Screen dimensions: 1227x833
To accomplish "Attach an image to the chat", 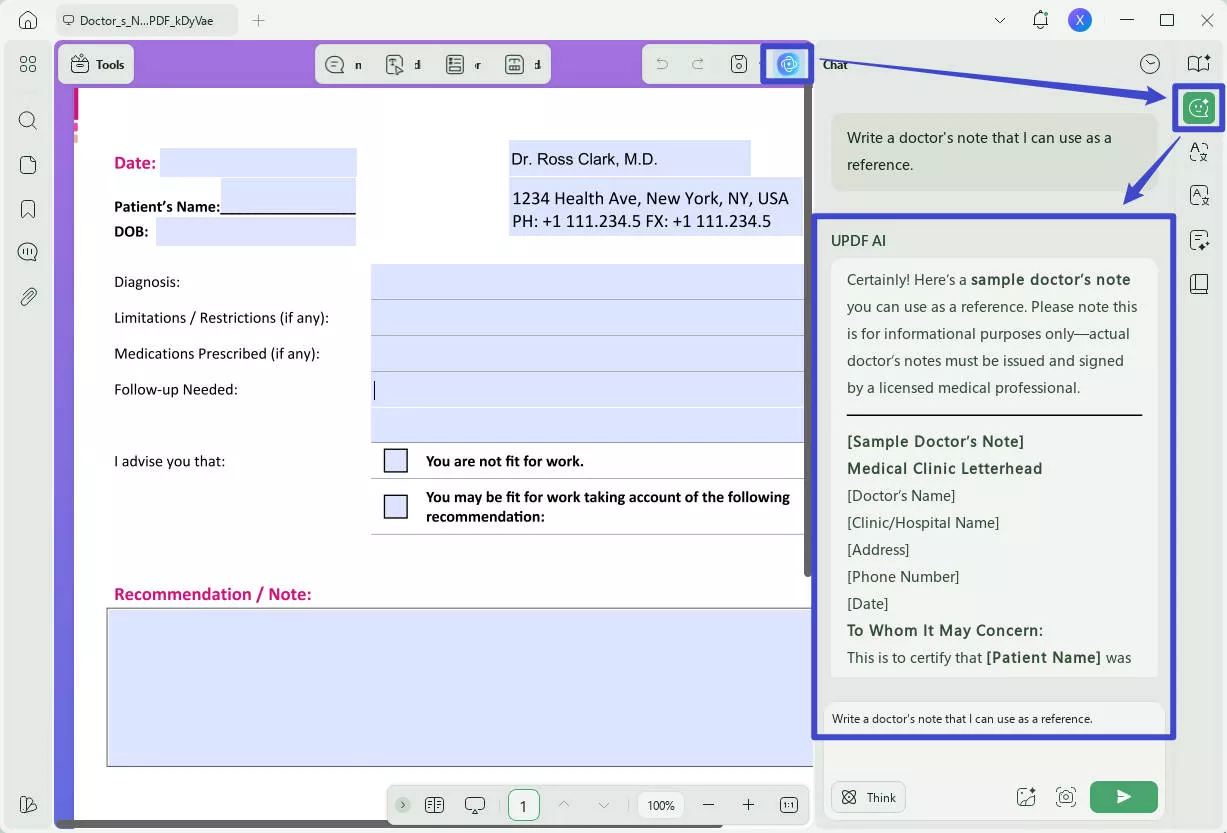I will 1026,797.
